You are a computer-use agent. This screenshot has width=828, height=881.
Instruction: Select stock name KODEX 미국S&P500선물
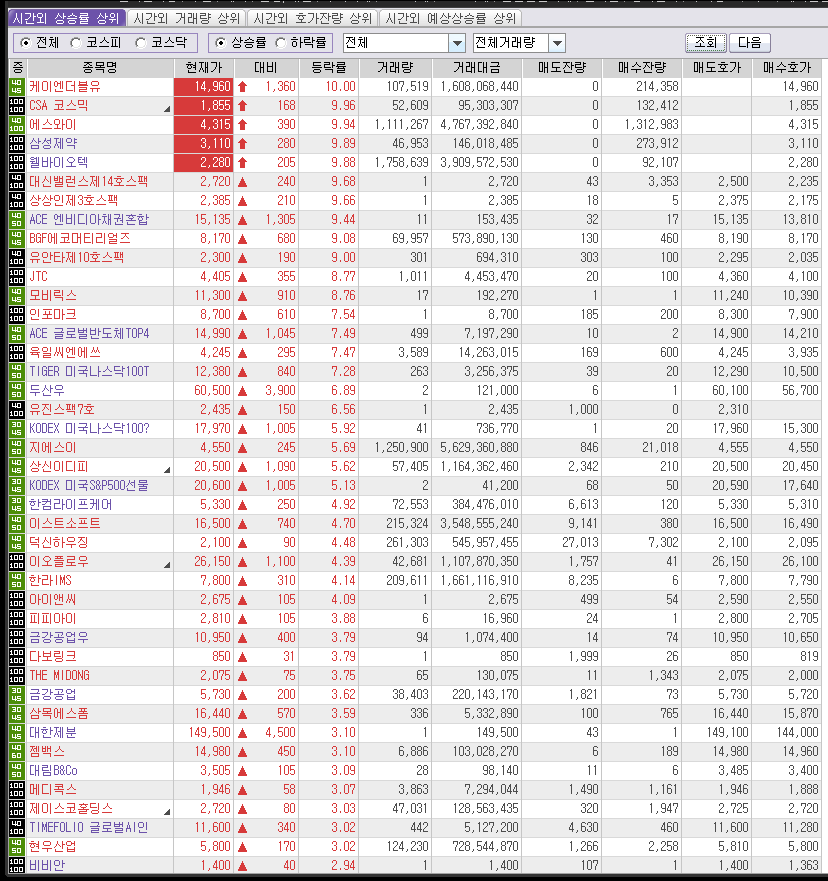click(89, 485)
